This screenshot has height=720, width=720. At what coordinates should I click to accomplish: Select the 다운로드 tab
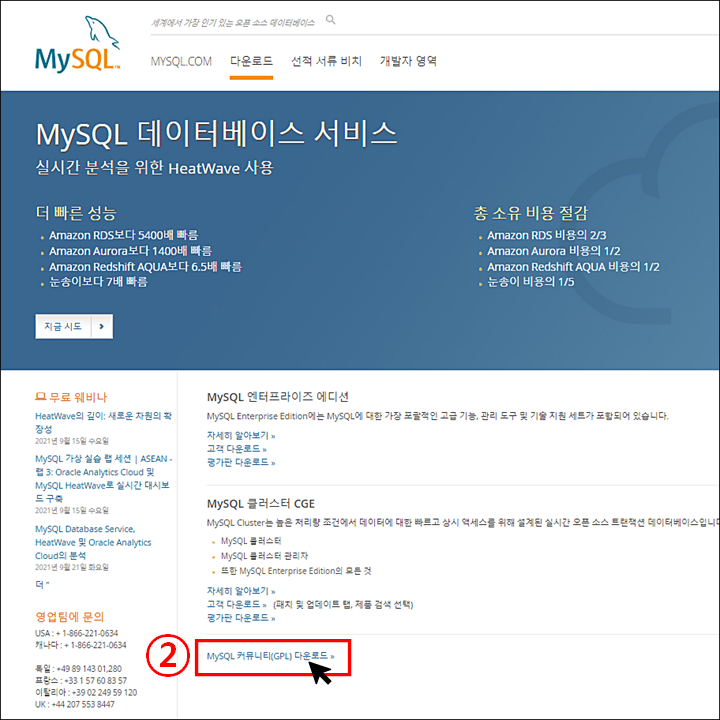(251, 61)
